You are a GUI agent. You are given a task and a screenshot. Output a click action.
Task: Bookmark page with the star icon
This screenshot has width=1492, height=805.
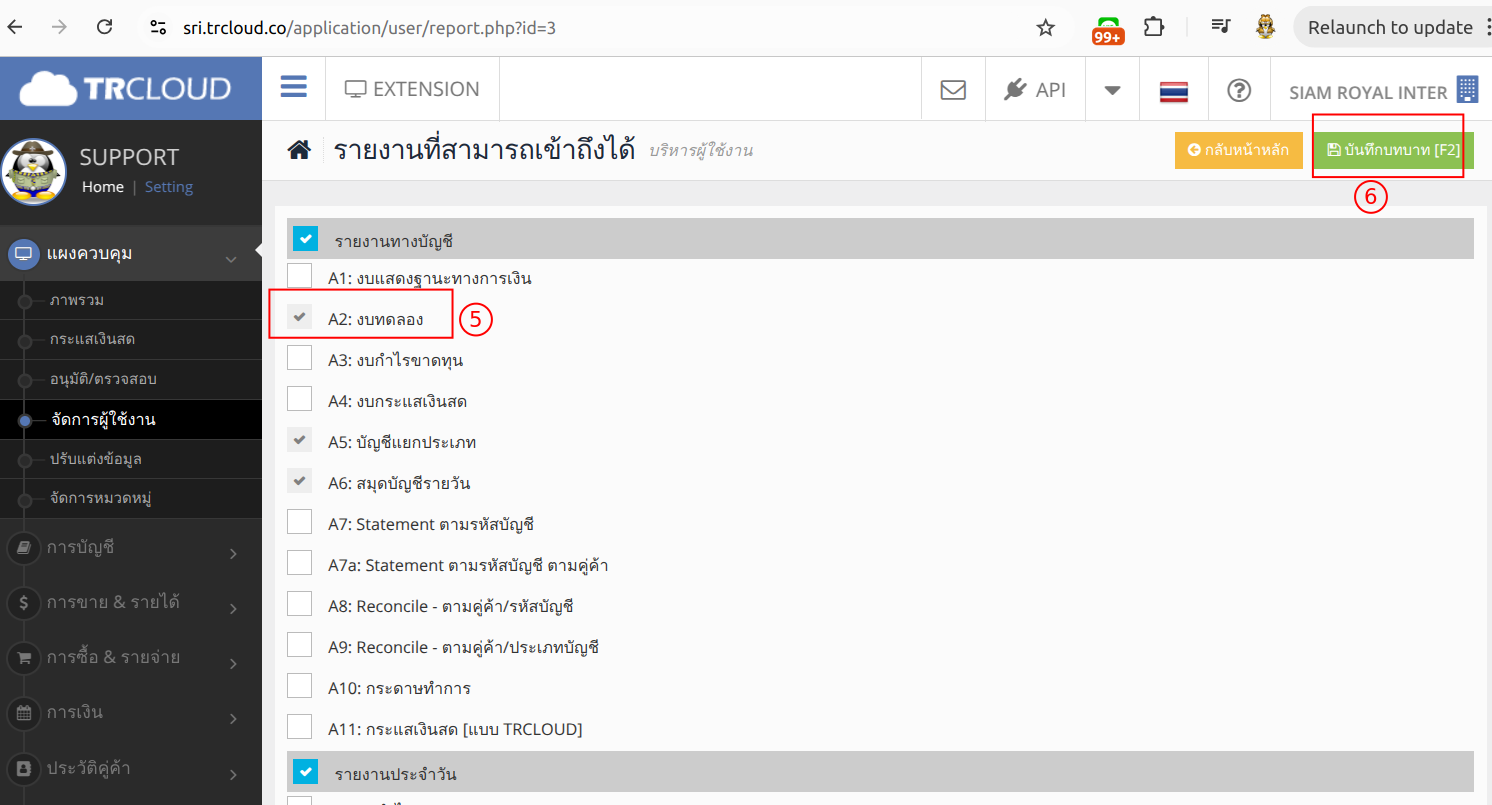click(x=1046, y=28)
